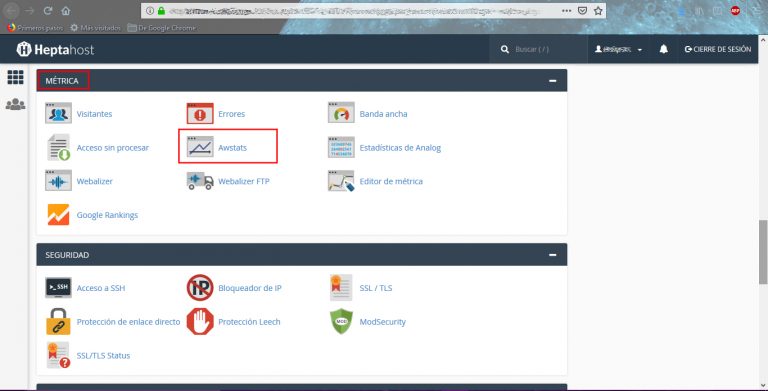Viewport: 768px width, 391px height.
Task: Open the Protección Leech hand icon
Action: click(200, 321)
